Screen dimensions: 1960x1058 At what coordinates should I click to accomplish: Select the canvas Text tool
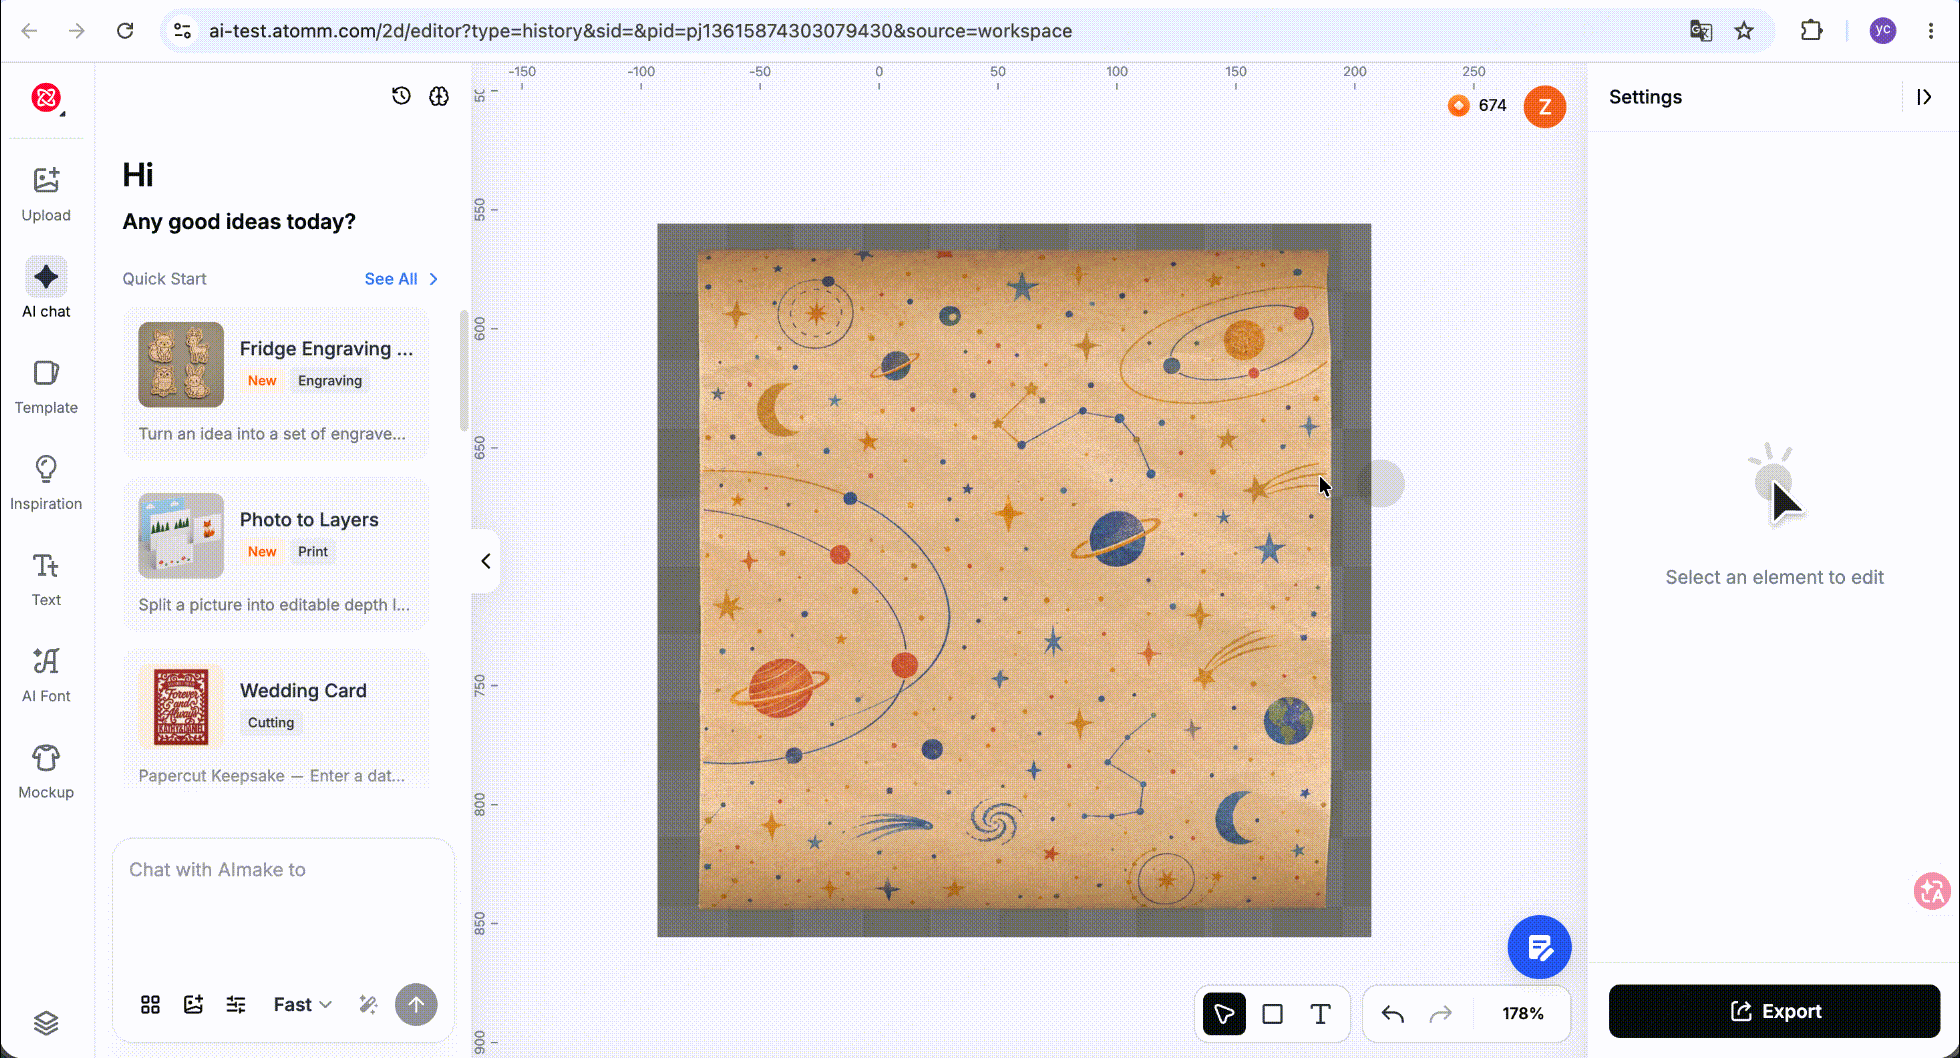click(x=1320, y=1014)
